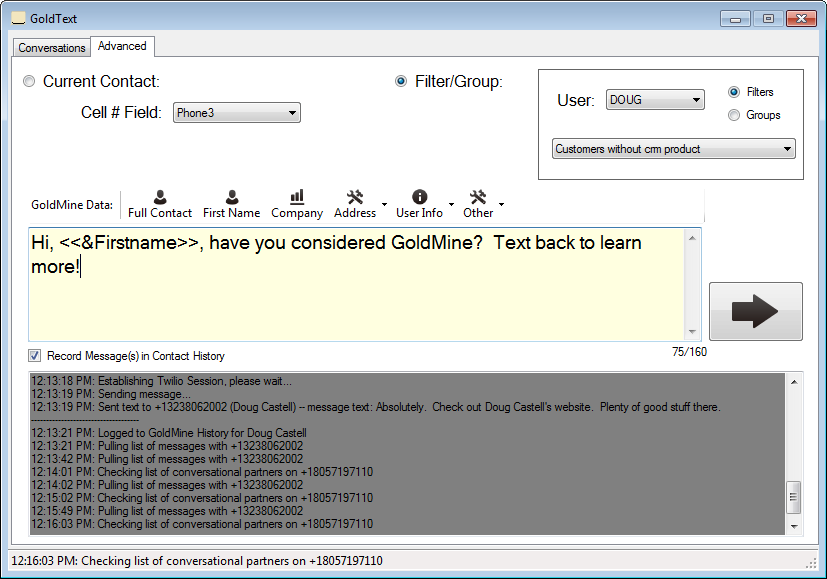Image resolution: width=827 pixels, height=579 pixels.
Task: Click the message box scroll down arrow
Action: click(693, 332)
